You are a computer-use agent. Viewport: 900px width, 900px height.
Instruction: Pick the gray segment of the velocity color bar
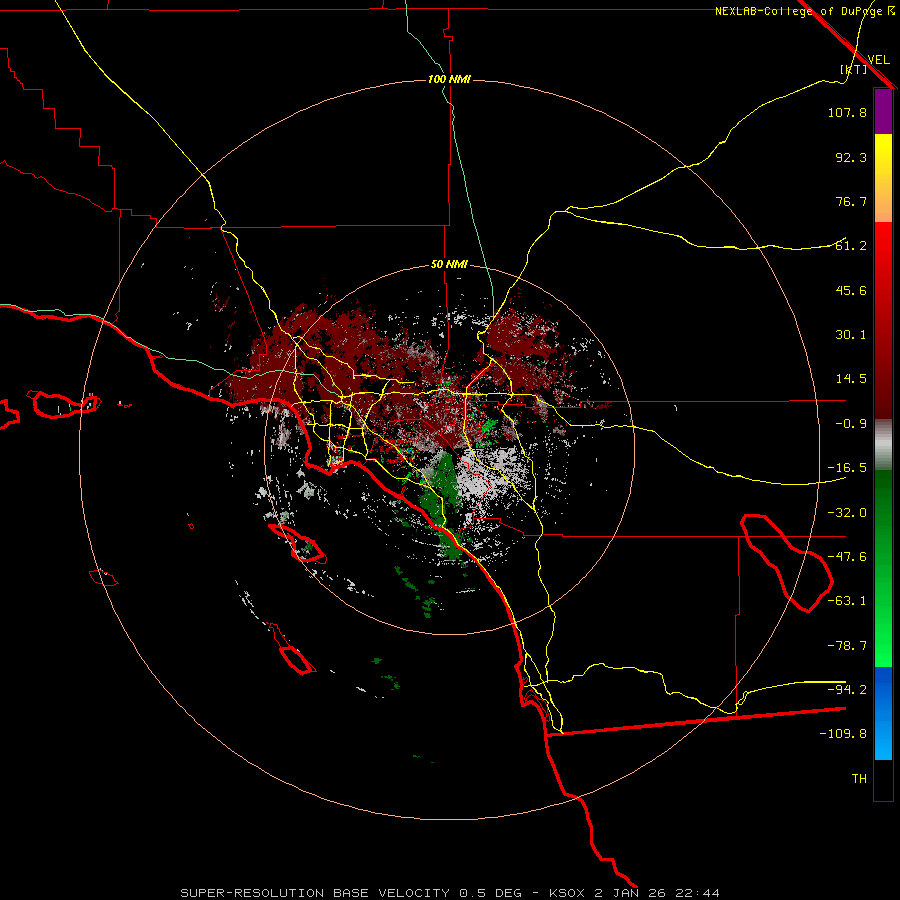tap(883, 445)
